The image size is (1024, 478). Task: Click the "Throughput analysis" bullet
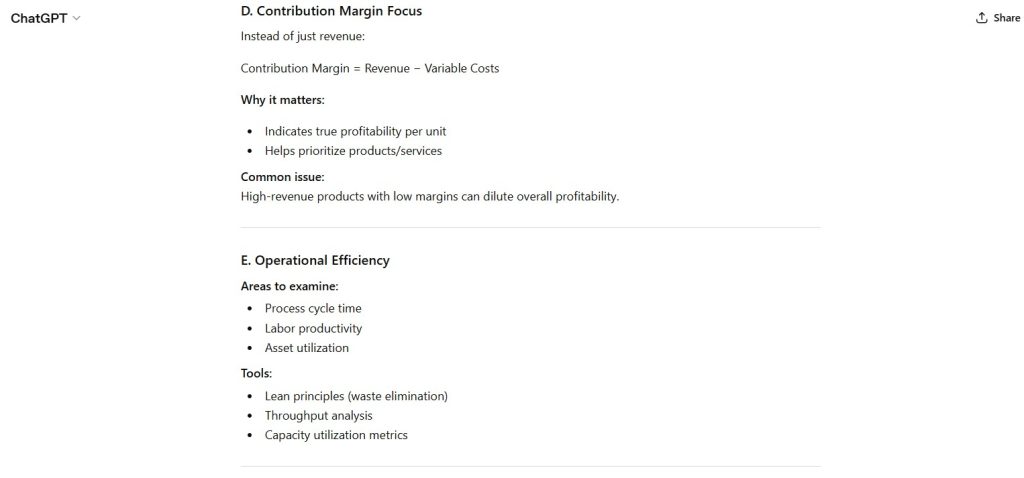[318, 415]
